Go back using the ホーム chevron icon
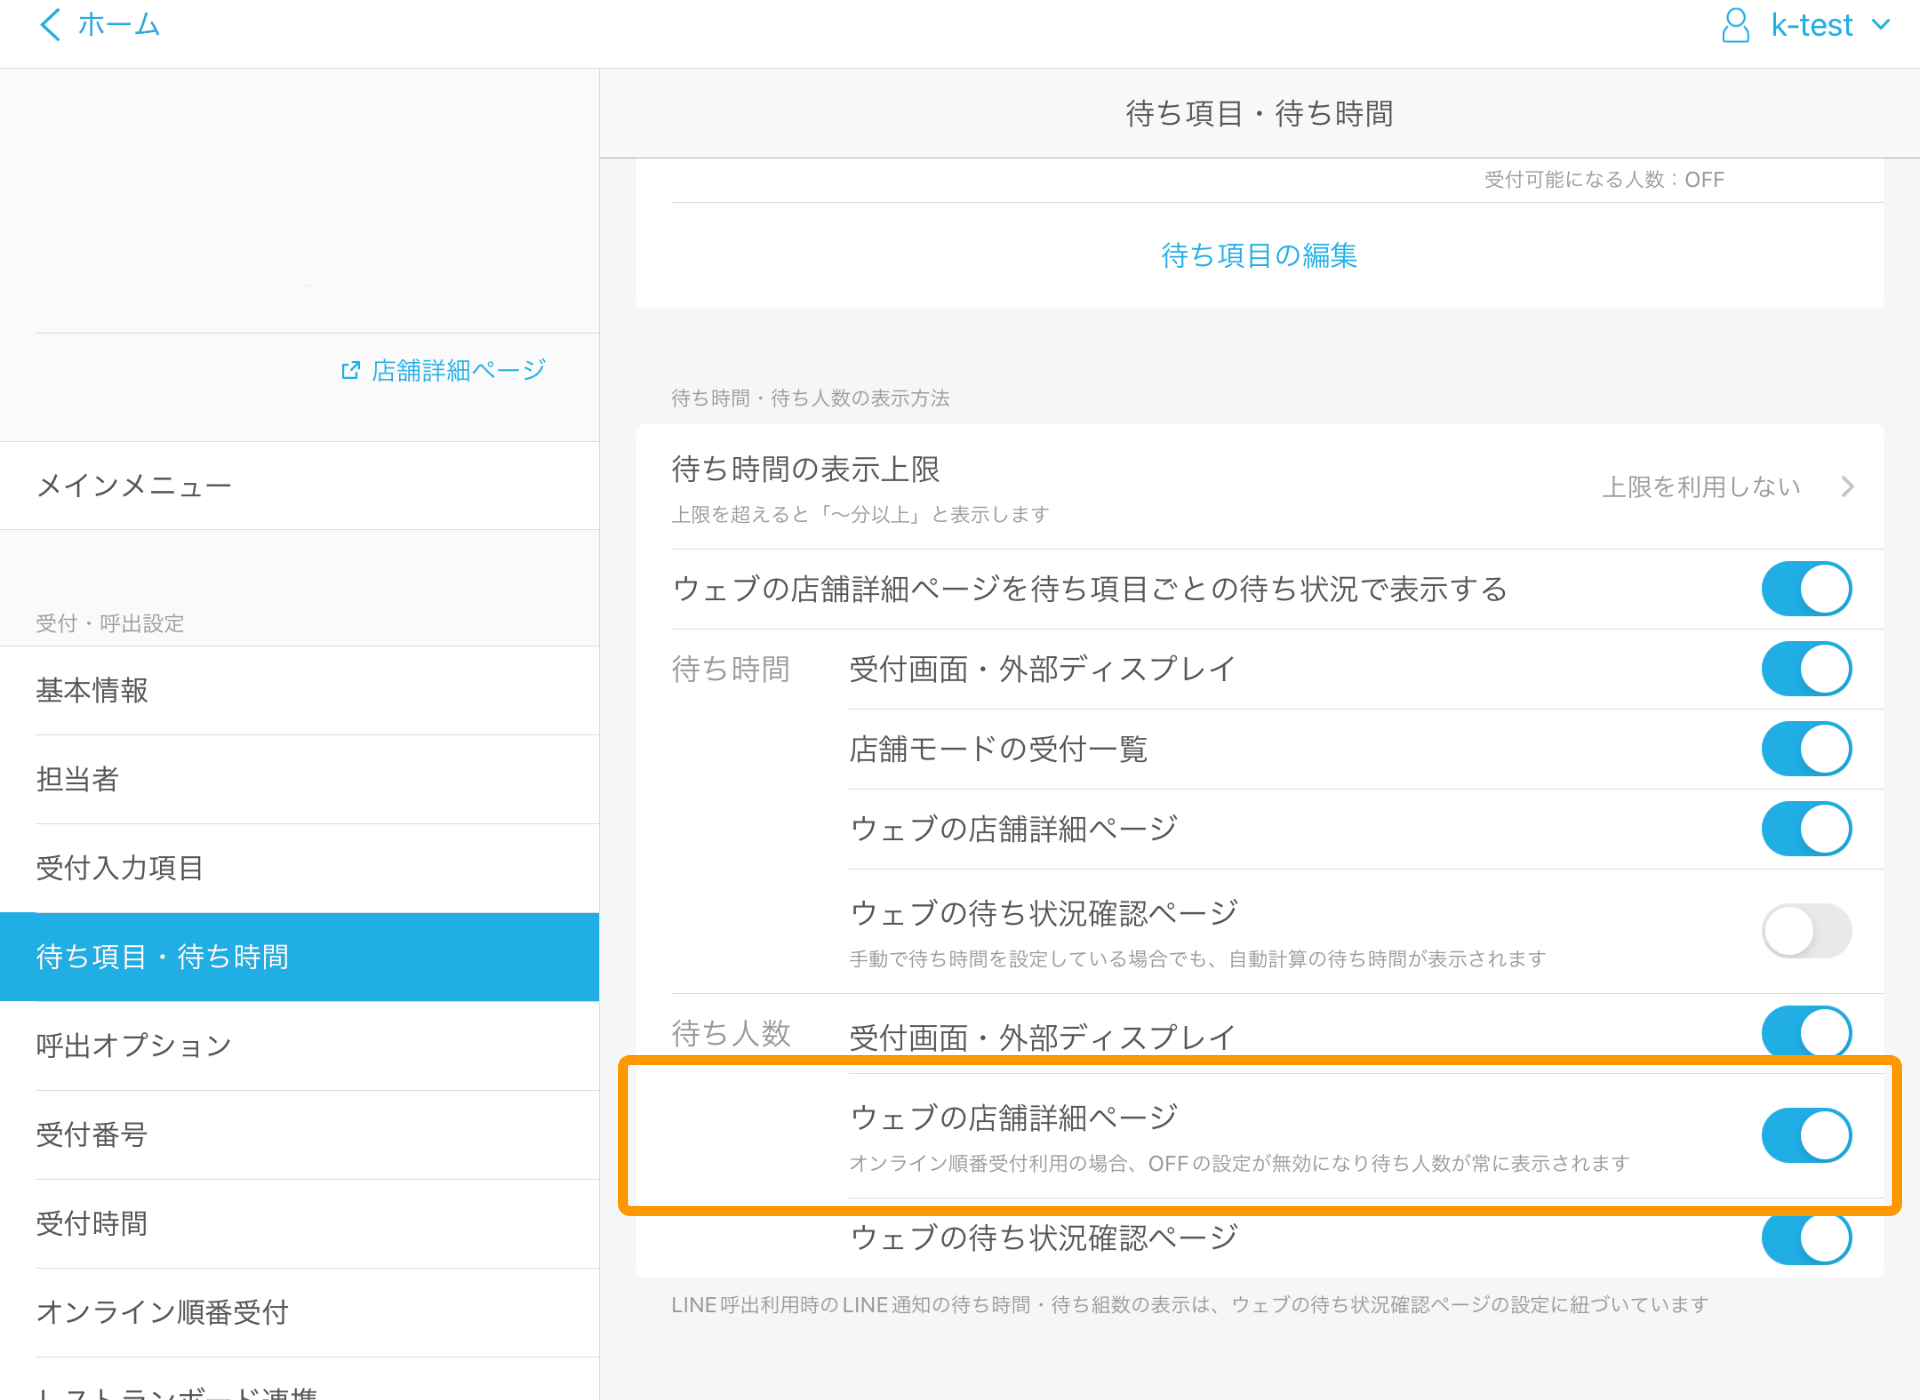1920x1400 pixels. click(x=50, y=25)
